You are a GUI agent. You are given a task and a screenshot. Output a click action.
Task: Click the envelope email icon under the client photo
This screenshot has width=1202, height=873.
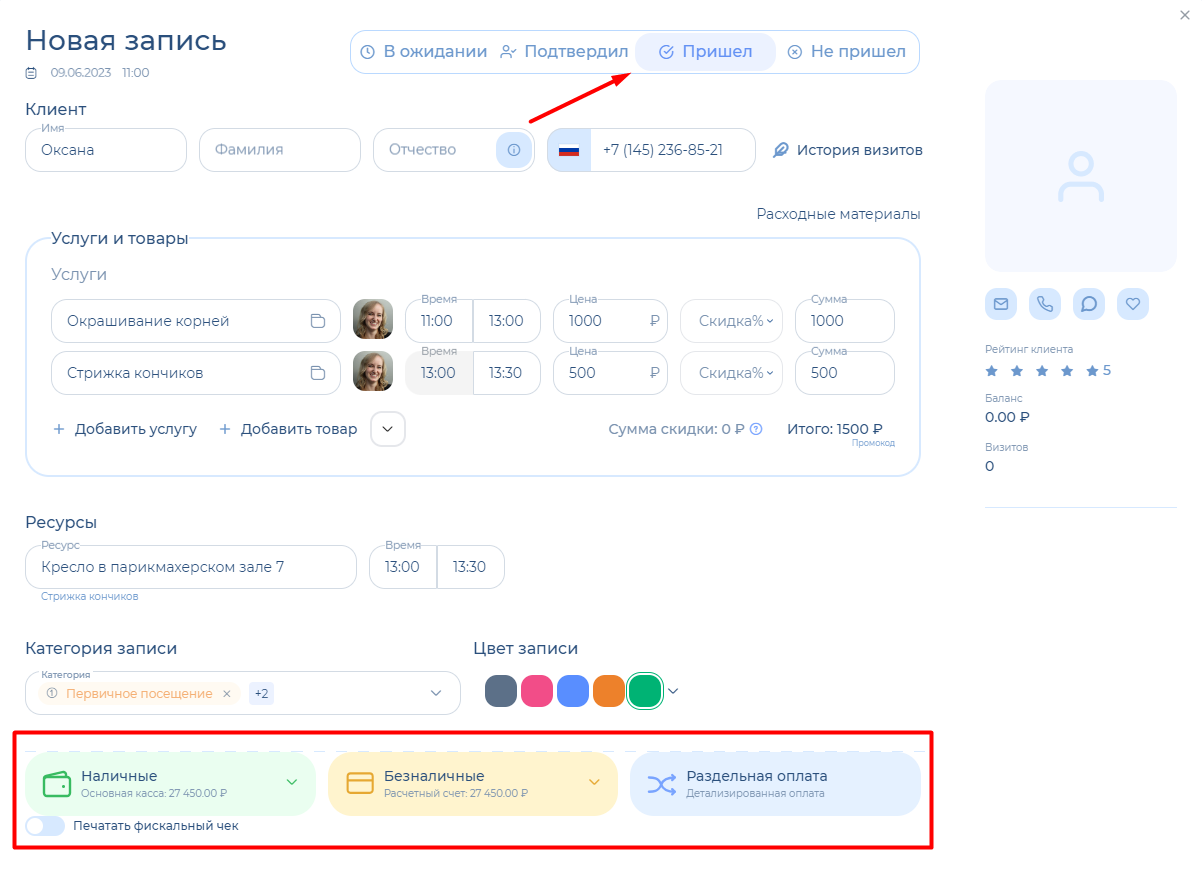(1001, 303)
